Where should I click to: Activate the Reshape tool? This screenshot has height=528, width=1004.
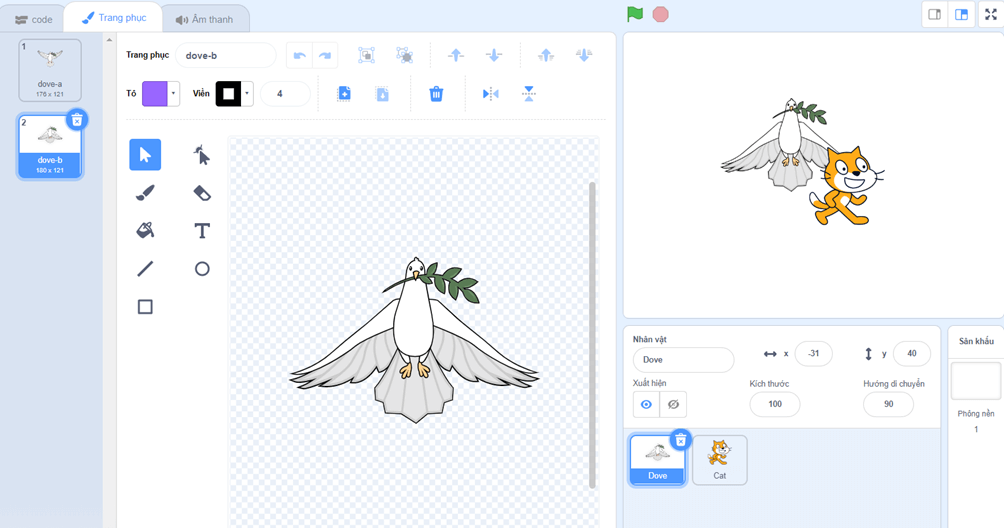coord(201,155)
